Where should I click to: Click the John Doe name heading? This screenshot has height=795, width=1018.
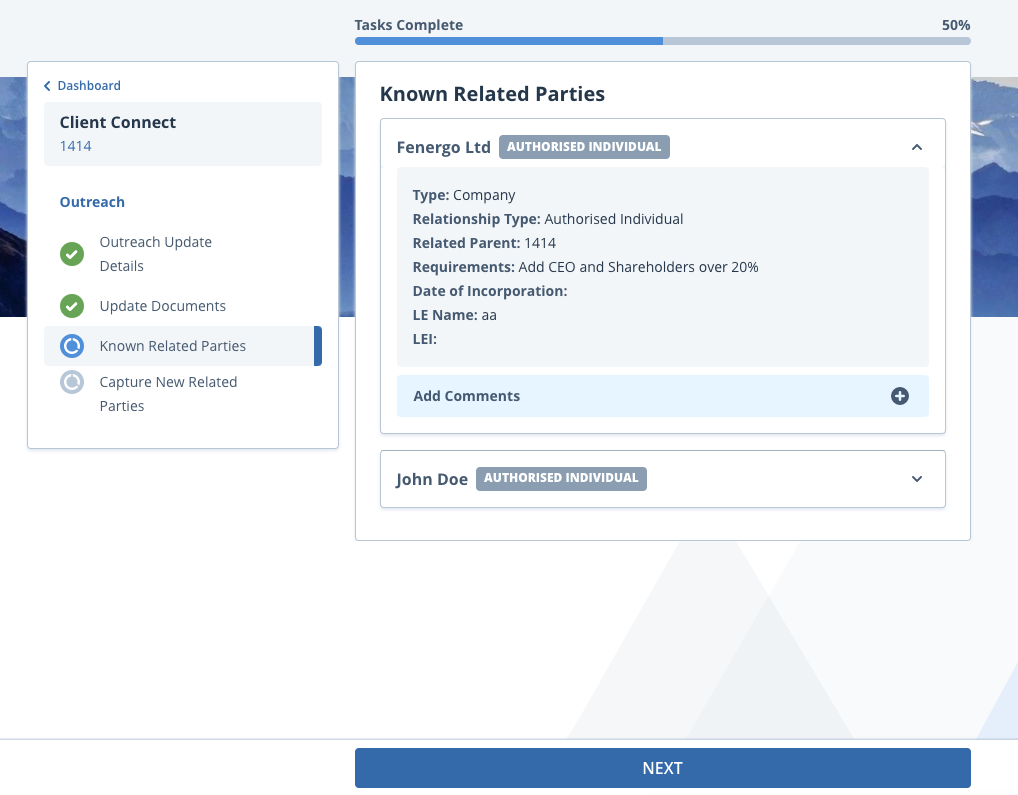431,479
